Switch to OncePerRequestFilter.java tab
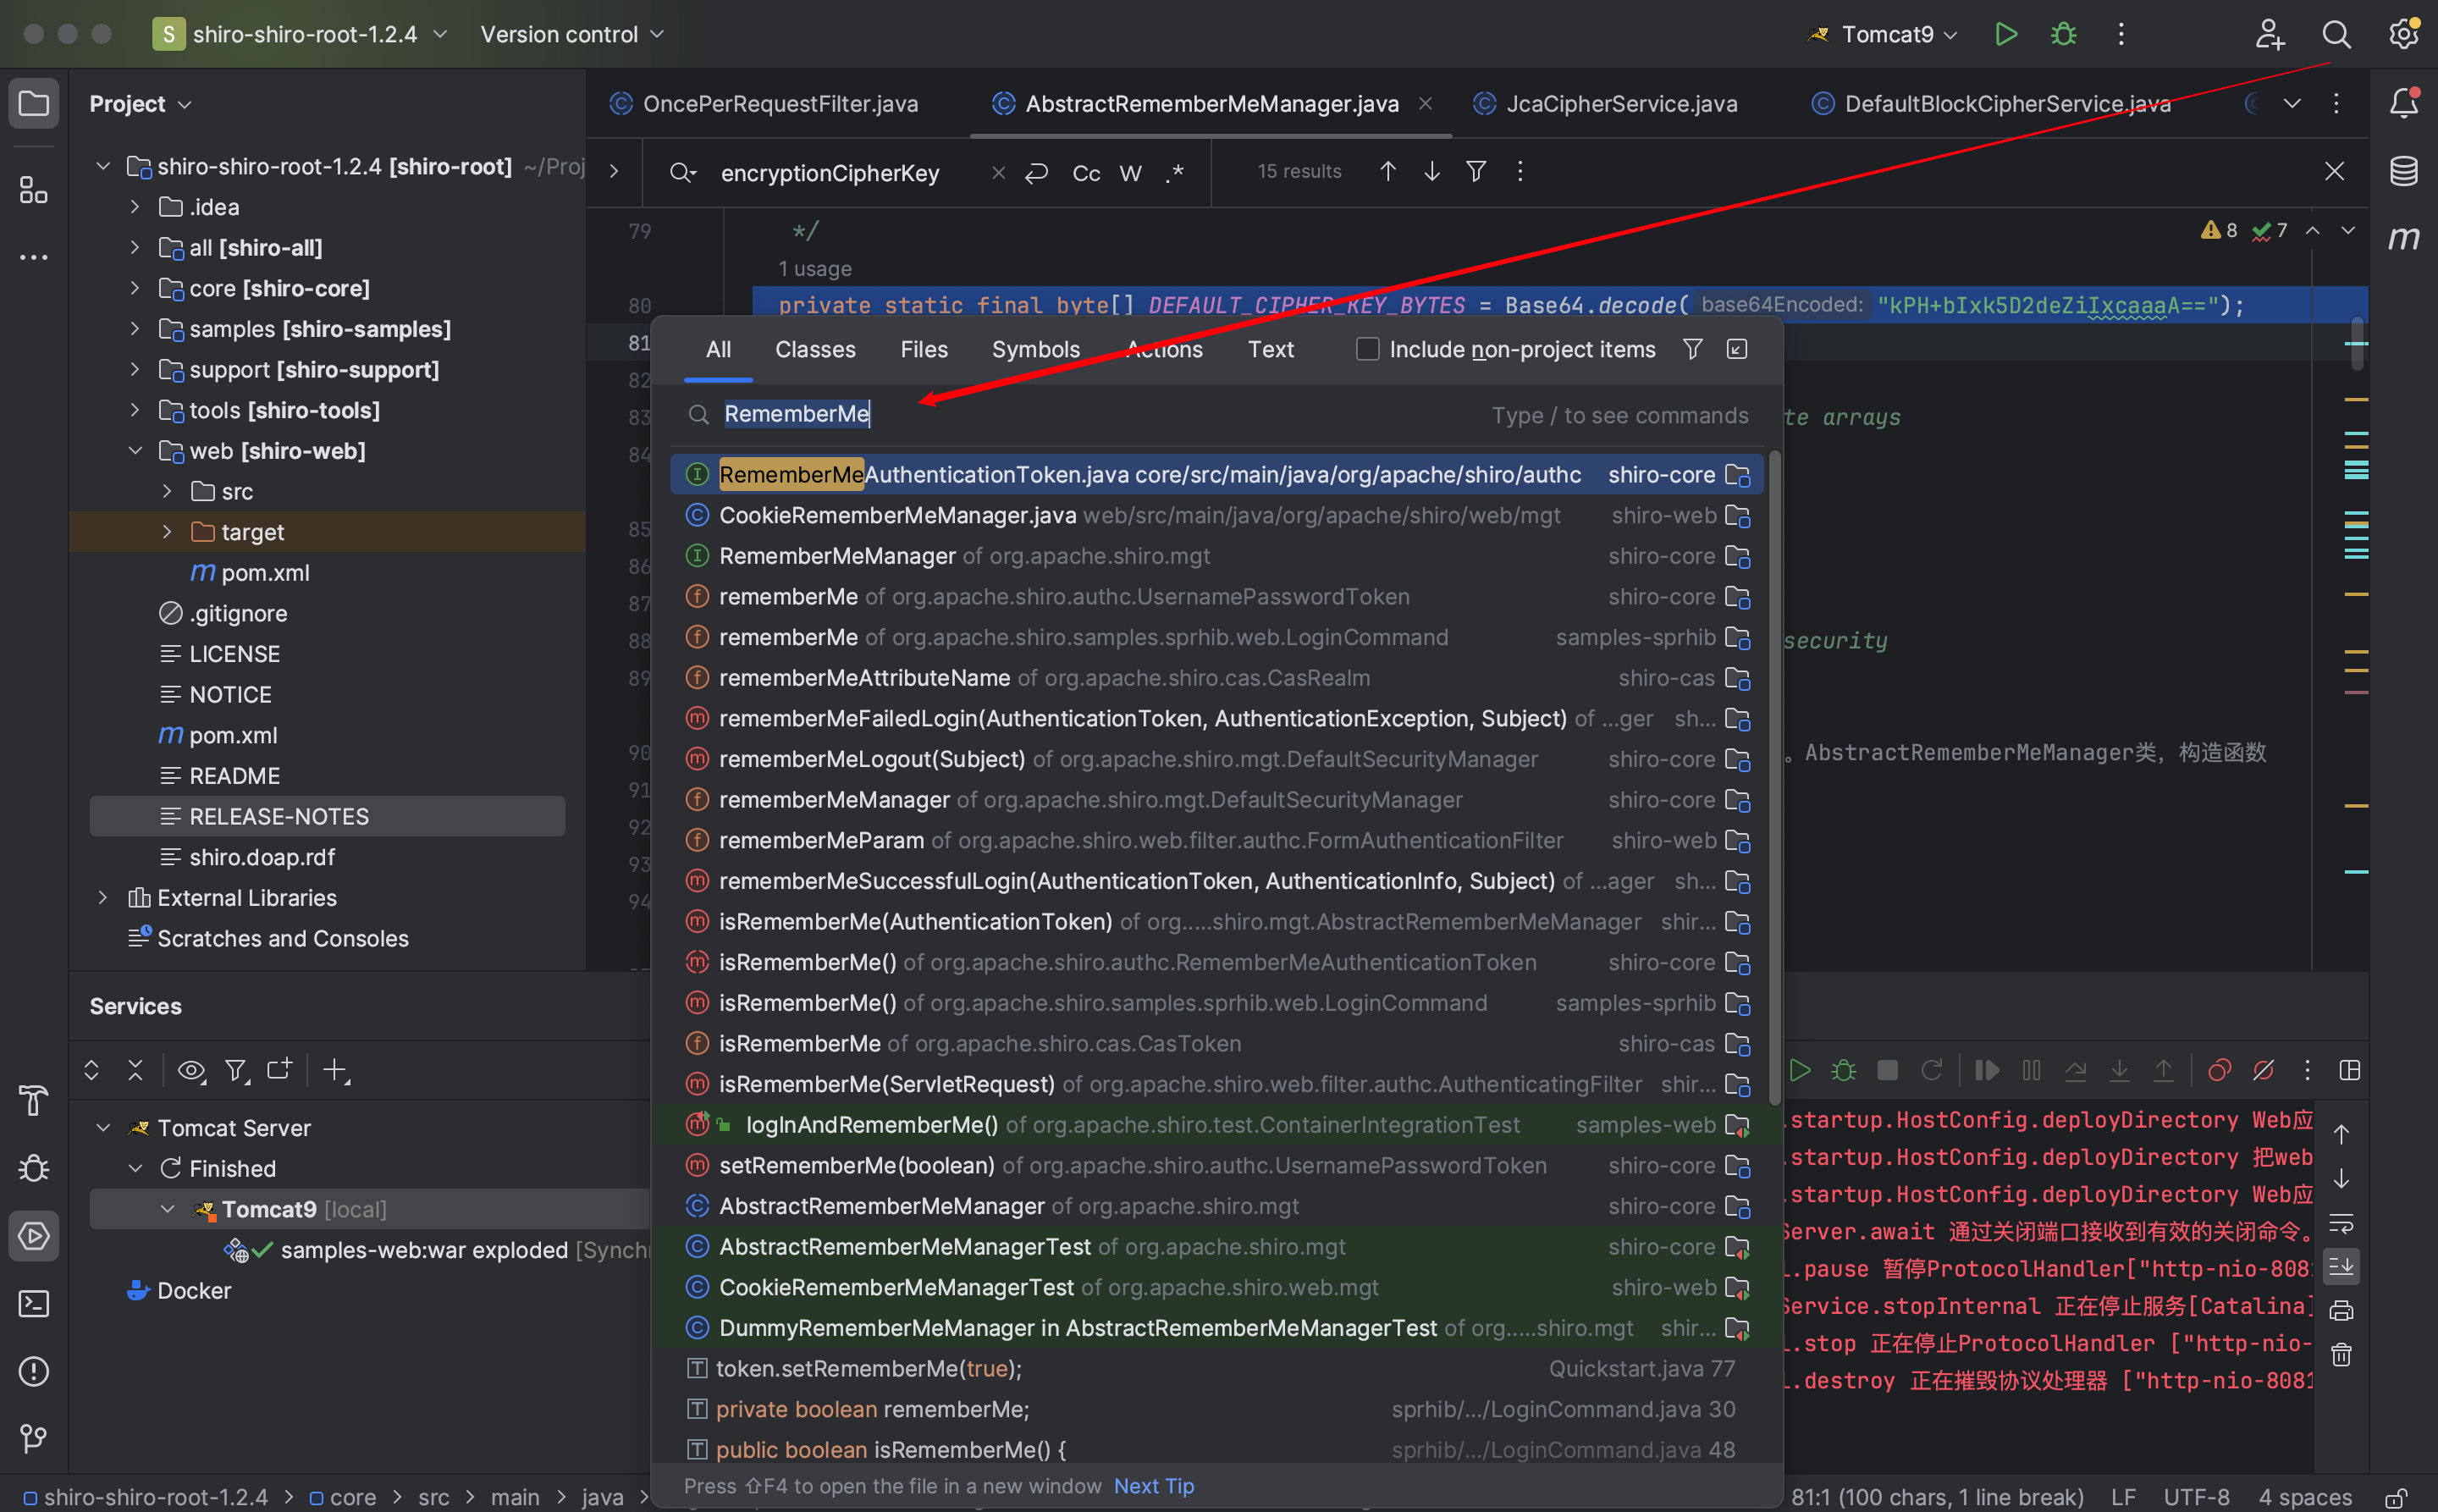 (x=764, y=103)
